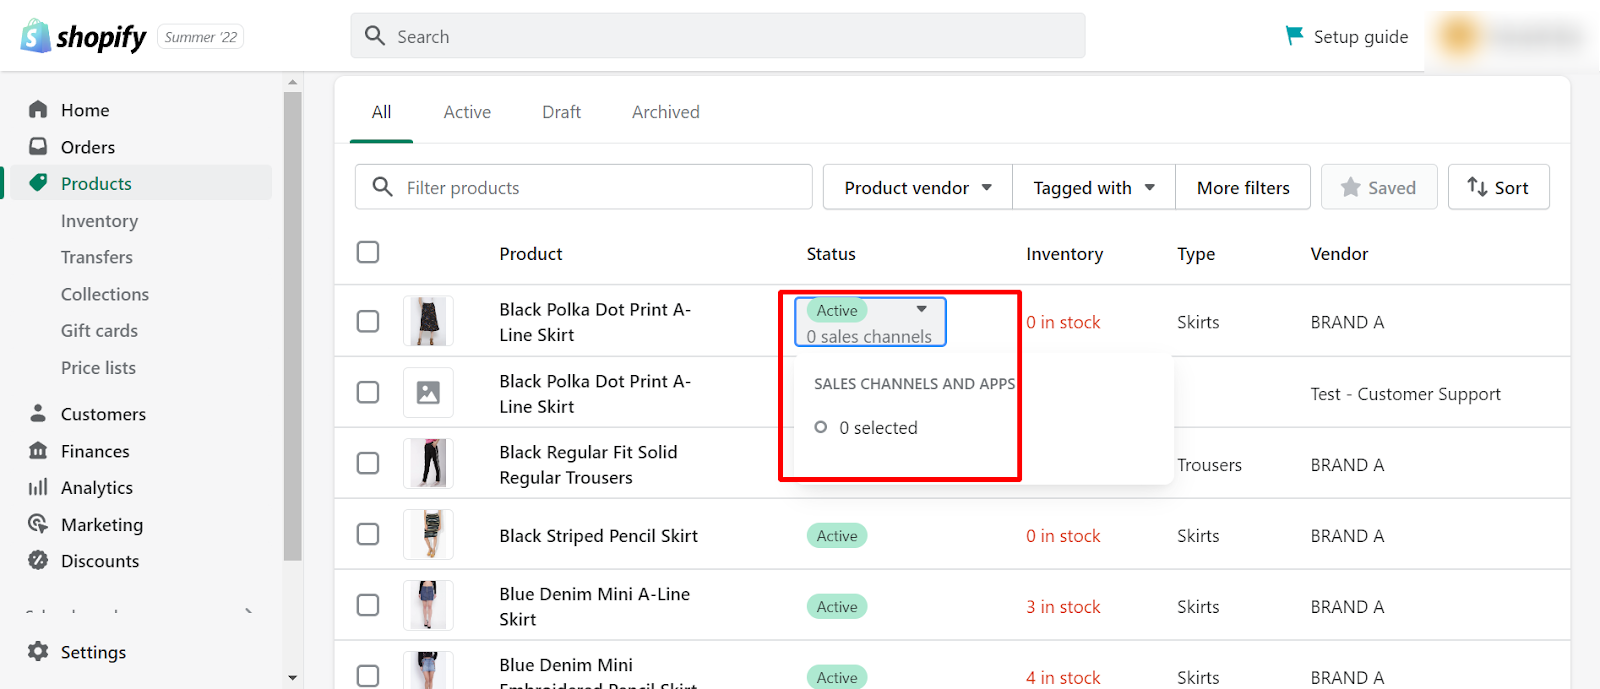Click the Customers person icon

pyautogui.click(x=38, y=413)
